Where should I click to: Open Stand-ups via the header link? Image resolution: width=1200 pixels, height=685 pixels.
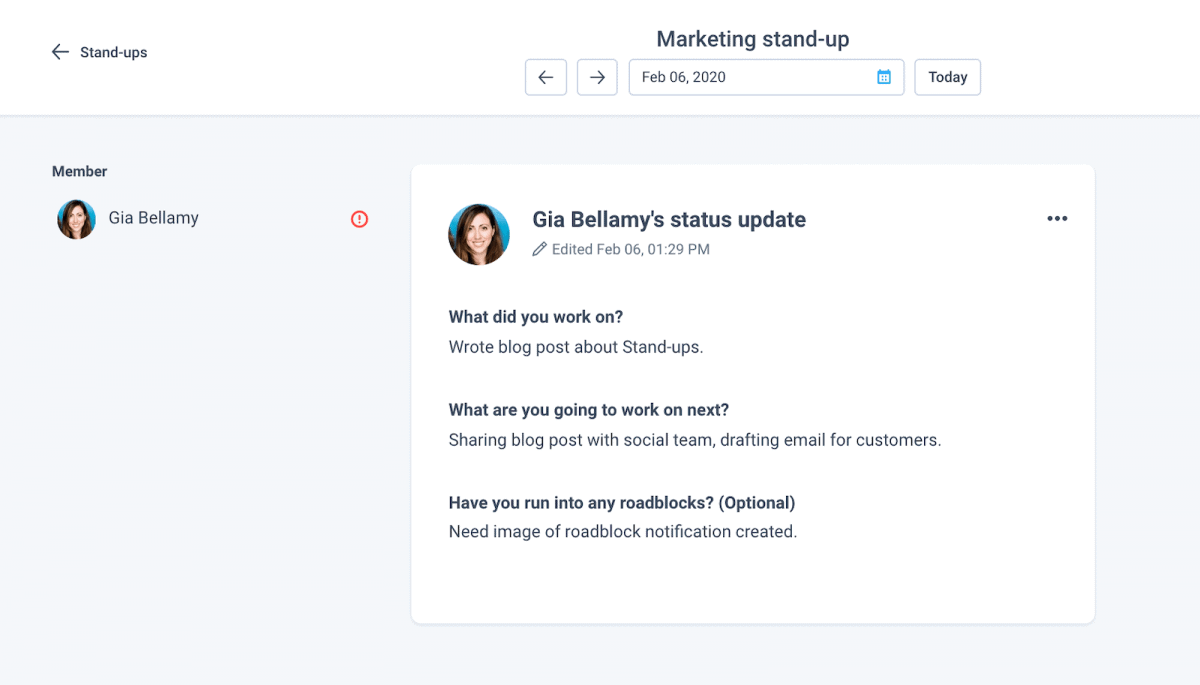113,51
